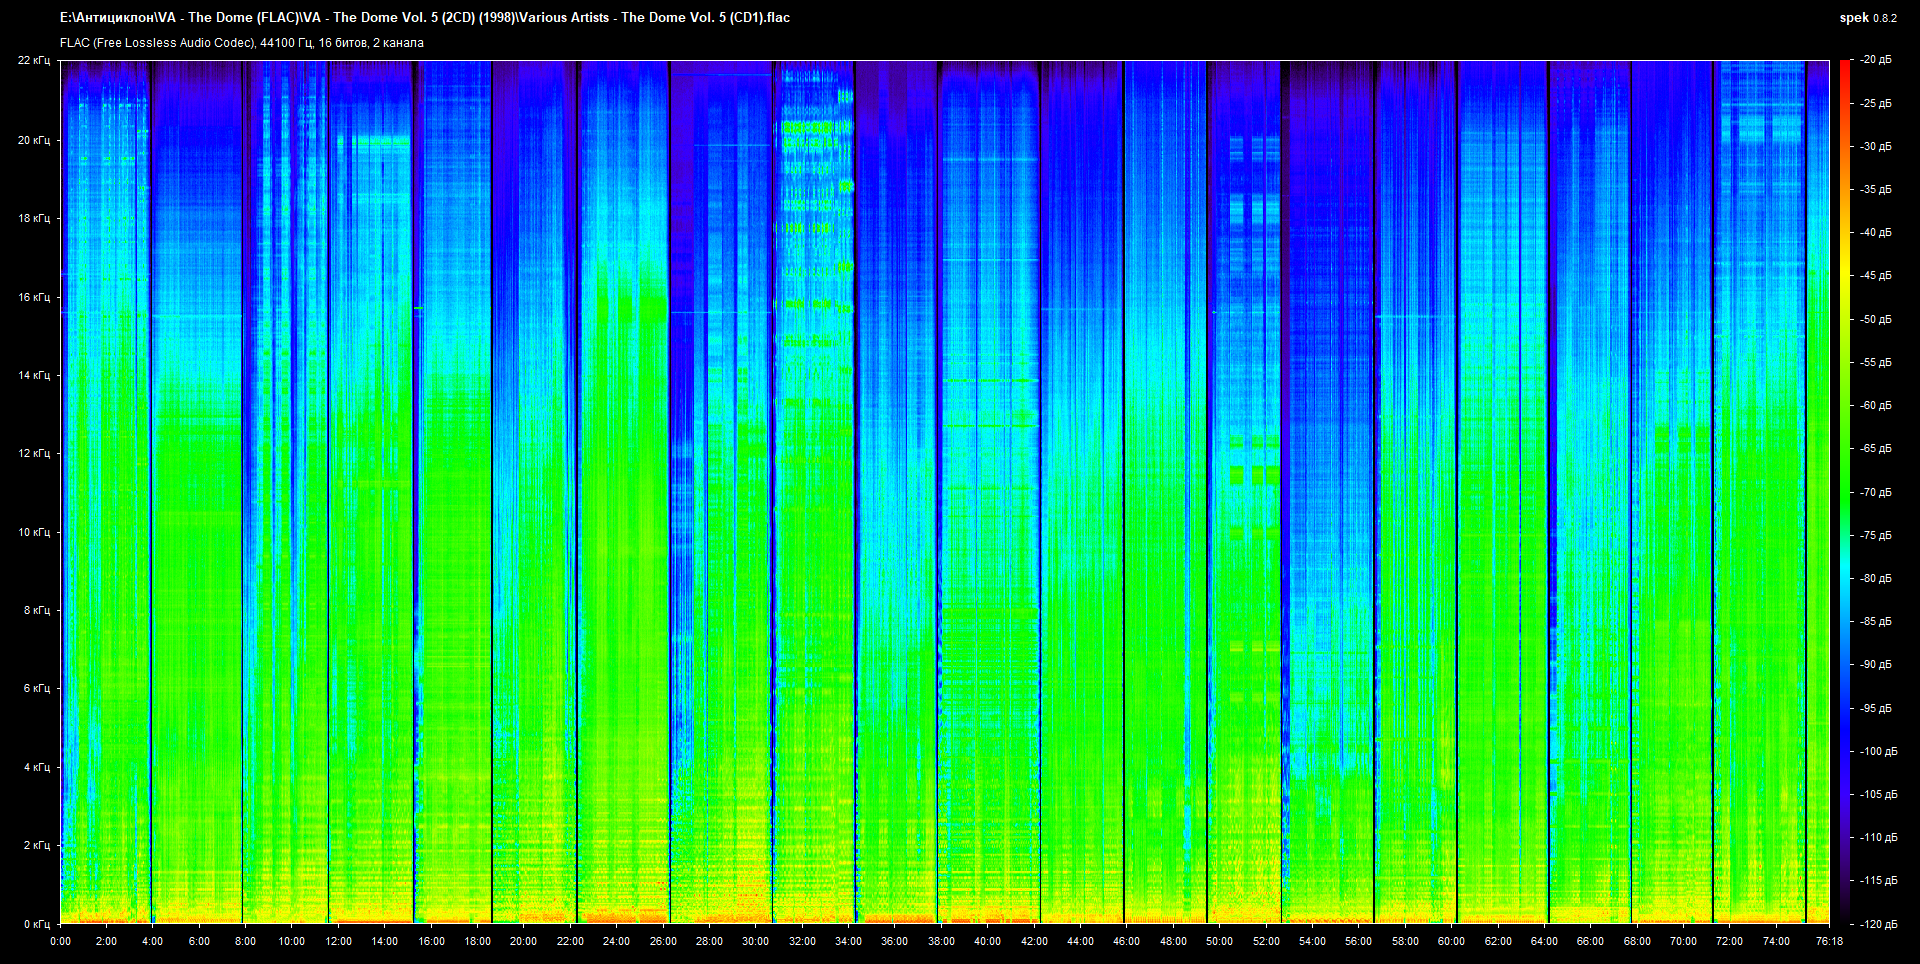Click the FLAC file path title
Image resolution: width=1920 pixels, height=964 pixels.
(x=425, y=17)
